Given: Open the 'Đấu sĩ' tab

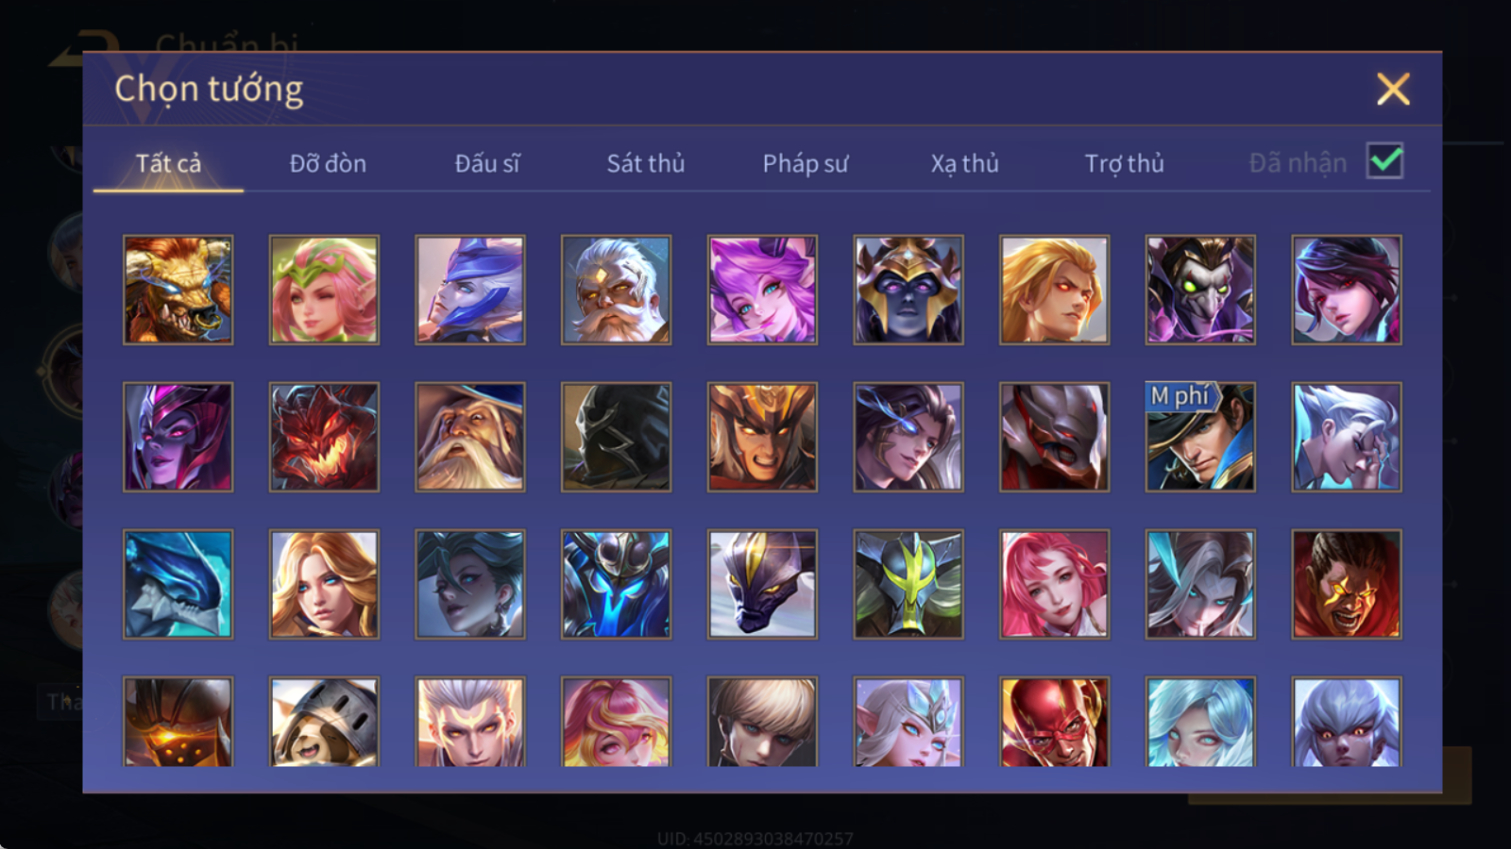Looking at the screenshot, I should pyautogui.click(x=487, y=163).
